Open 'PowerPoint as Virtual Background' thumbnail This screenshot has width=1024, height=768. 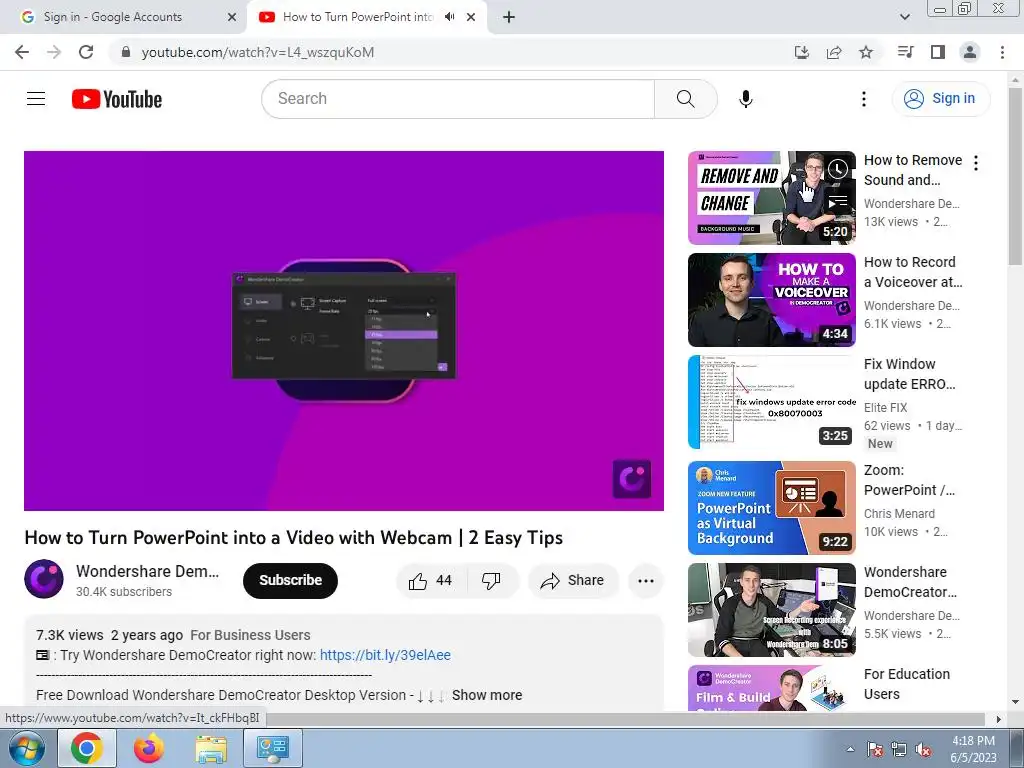pyautogui.click(x=771, y=508)
